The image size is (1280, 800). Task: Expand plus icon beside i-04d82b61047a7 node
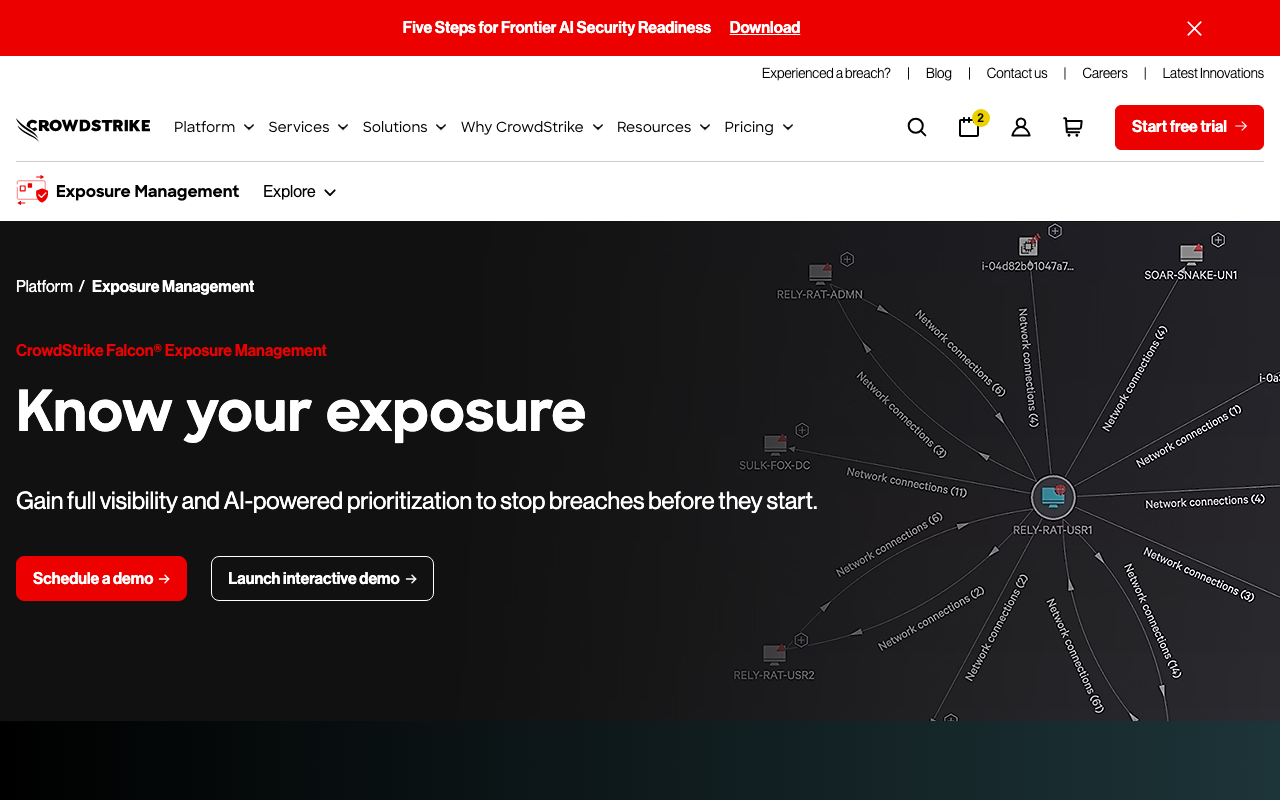[x=1055, y=231]
